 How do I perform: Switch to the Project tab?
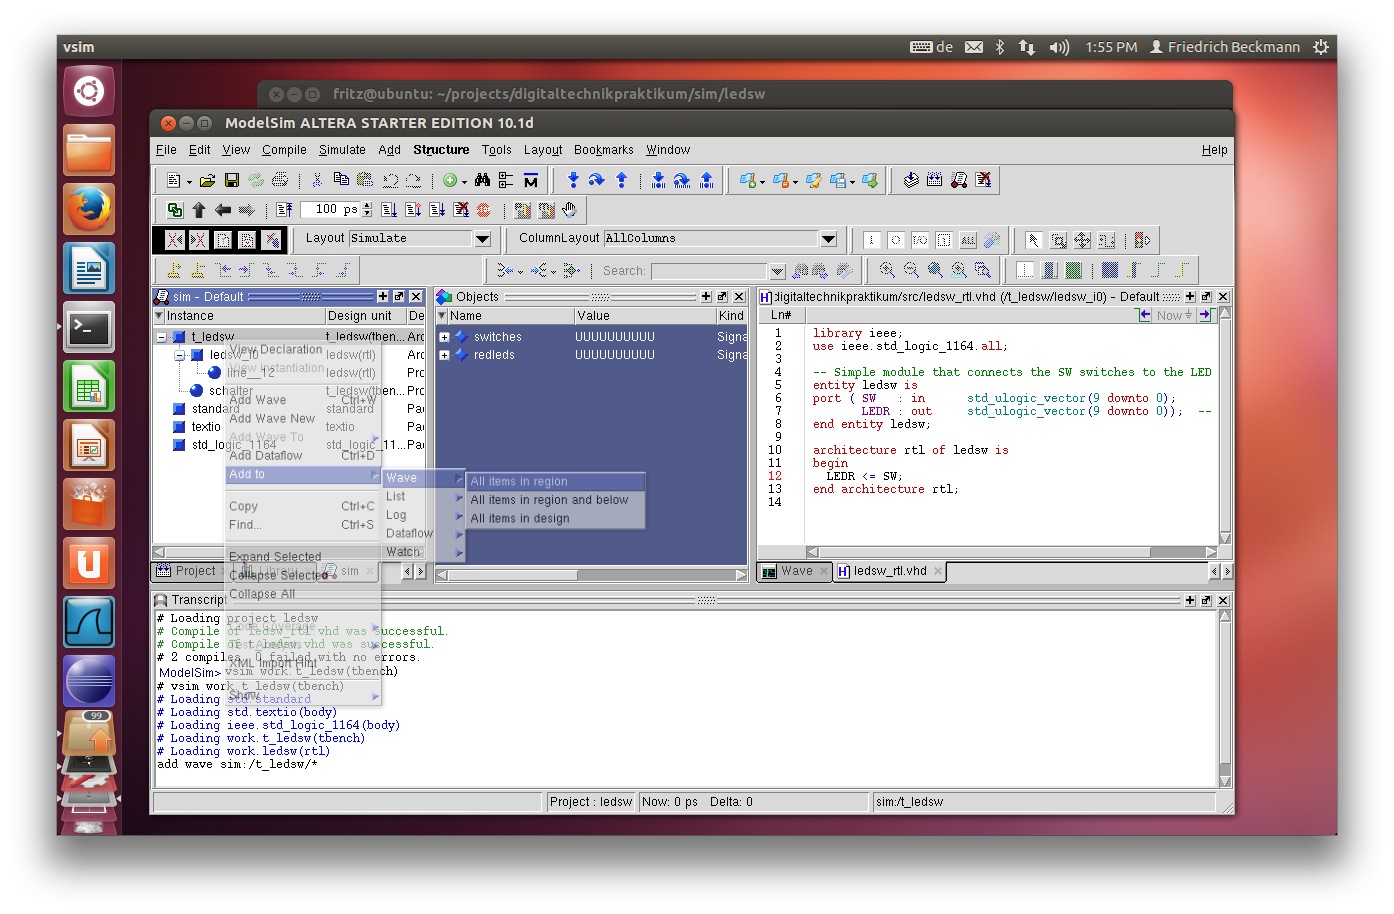pyautogui.click(x=194, y=571)
